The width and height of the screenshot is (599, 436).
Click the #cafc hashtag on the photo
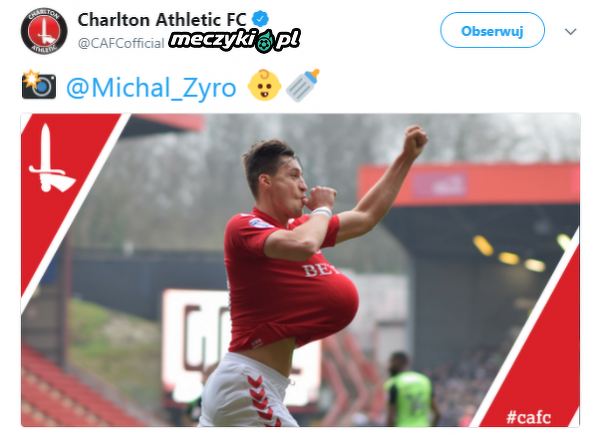click(x=529, y=417)
